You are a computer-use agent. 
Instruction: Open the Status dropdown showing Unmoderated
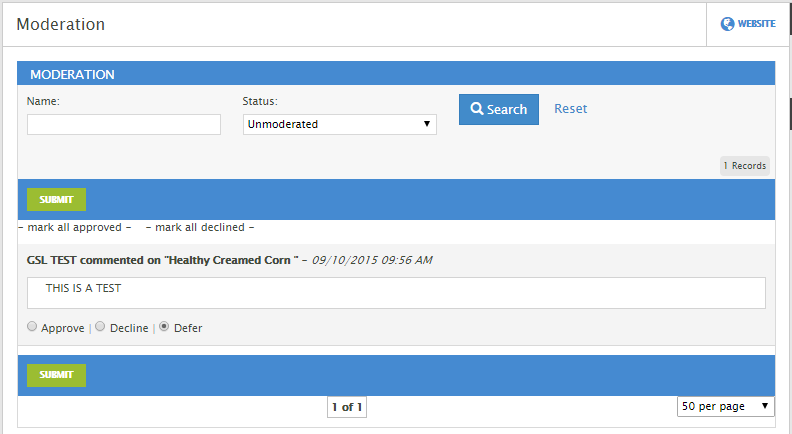point(339,124)
